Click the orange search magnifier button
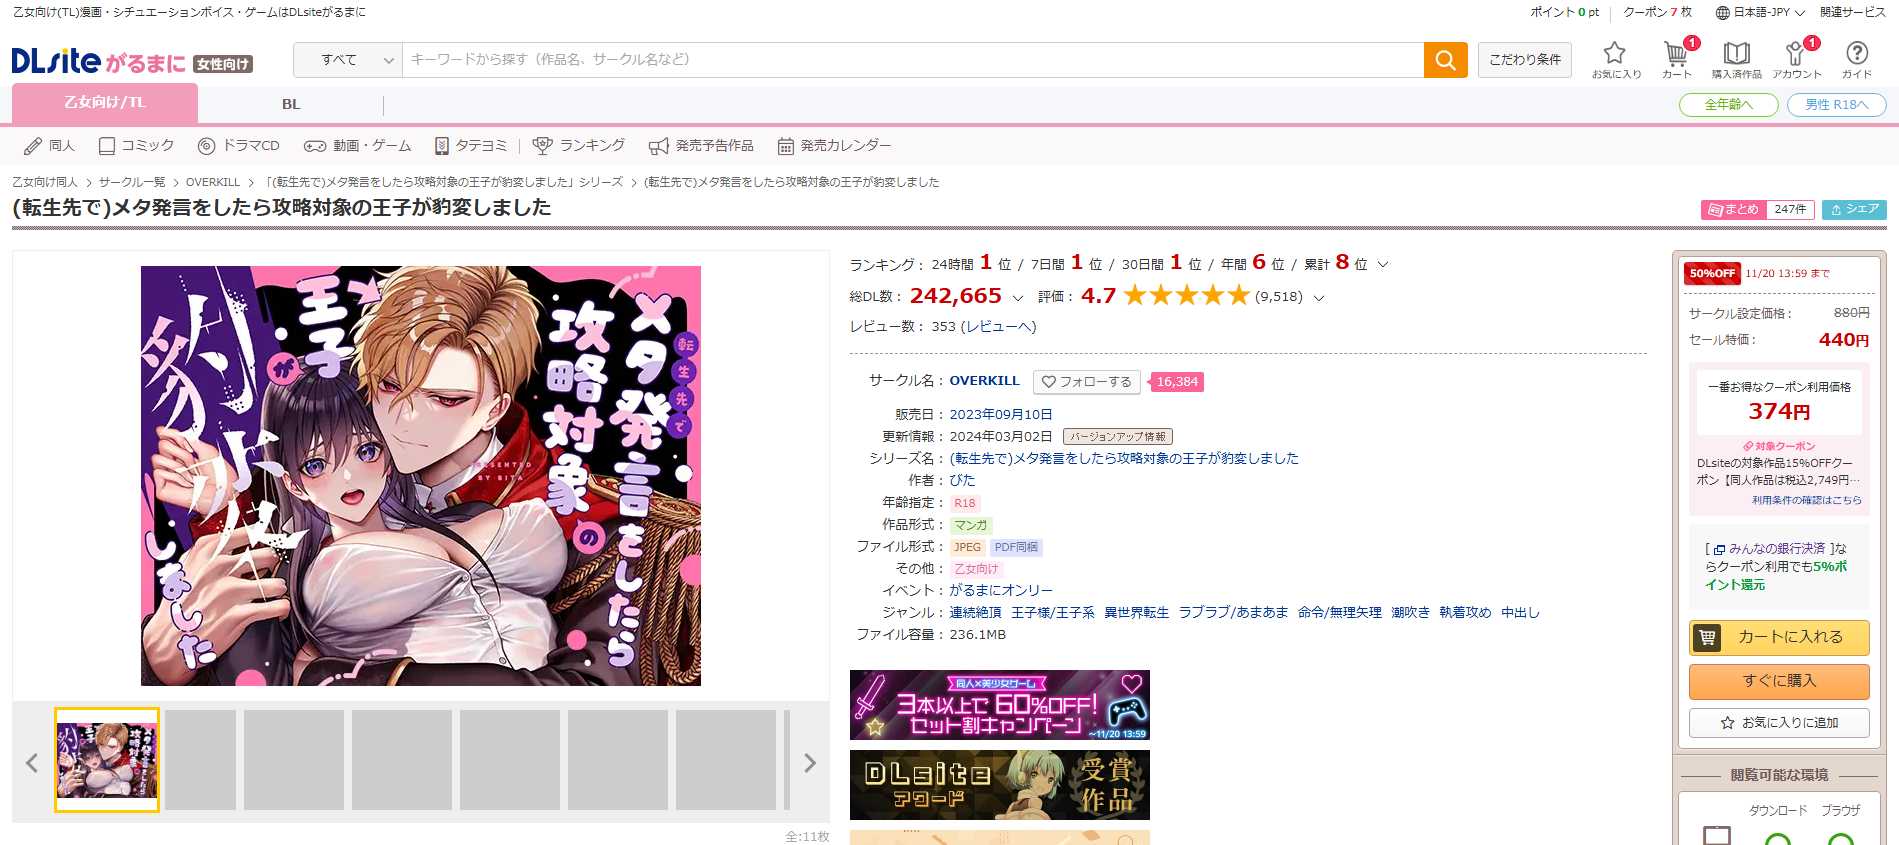 [1445, 60]
